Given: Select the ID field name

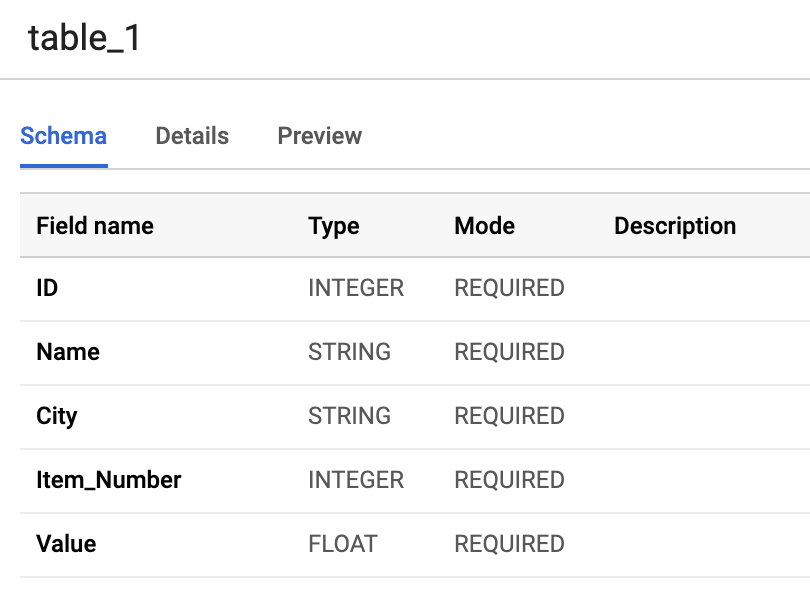Looking at the screenshot, I should point(47,288).
